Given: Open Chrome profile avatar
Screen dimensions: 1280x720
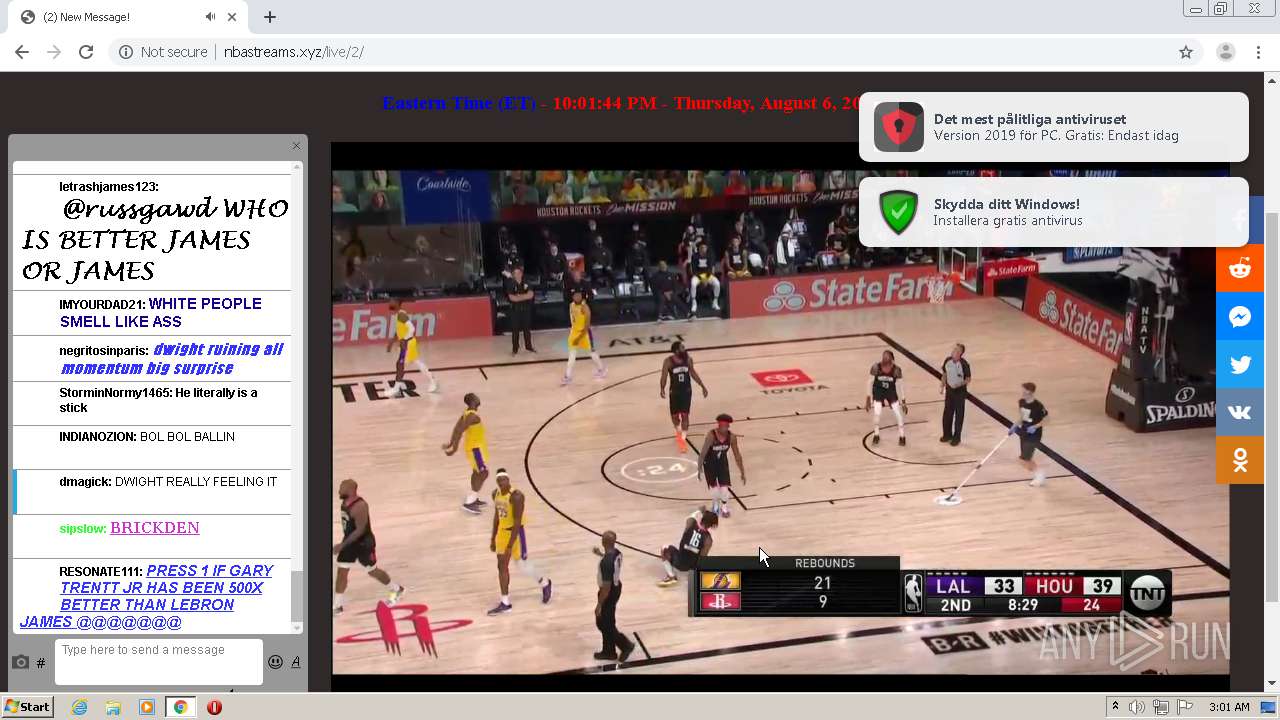Looking at the screenshot, I should [1226, 52].
